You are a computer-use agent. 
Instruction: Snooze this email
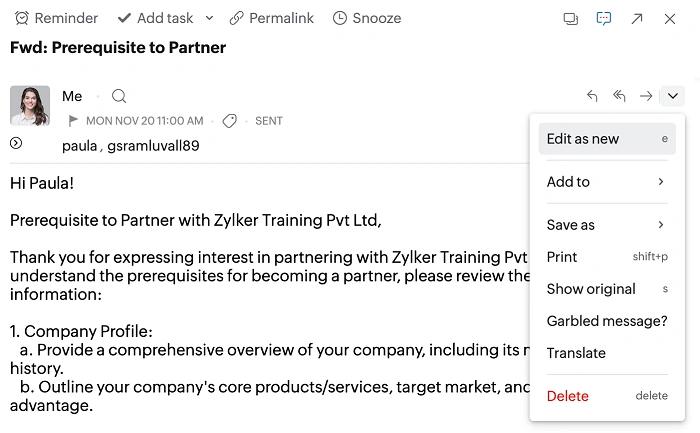tap(366, 18)
